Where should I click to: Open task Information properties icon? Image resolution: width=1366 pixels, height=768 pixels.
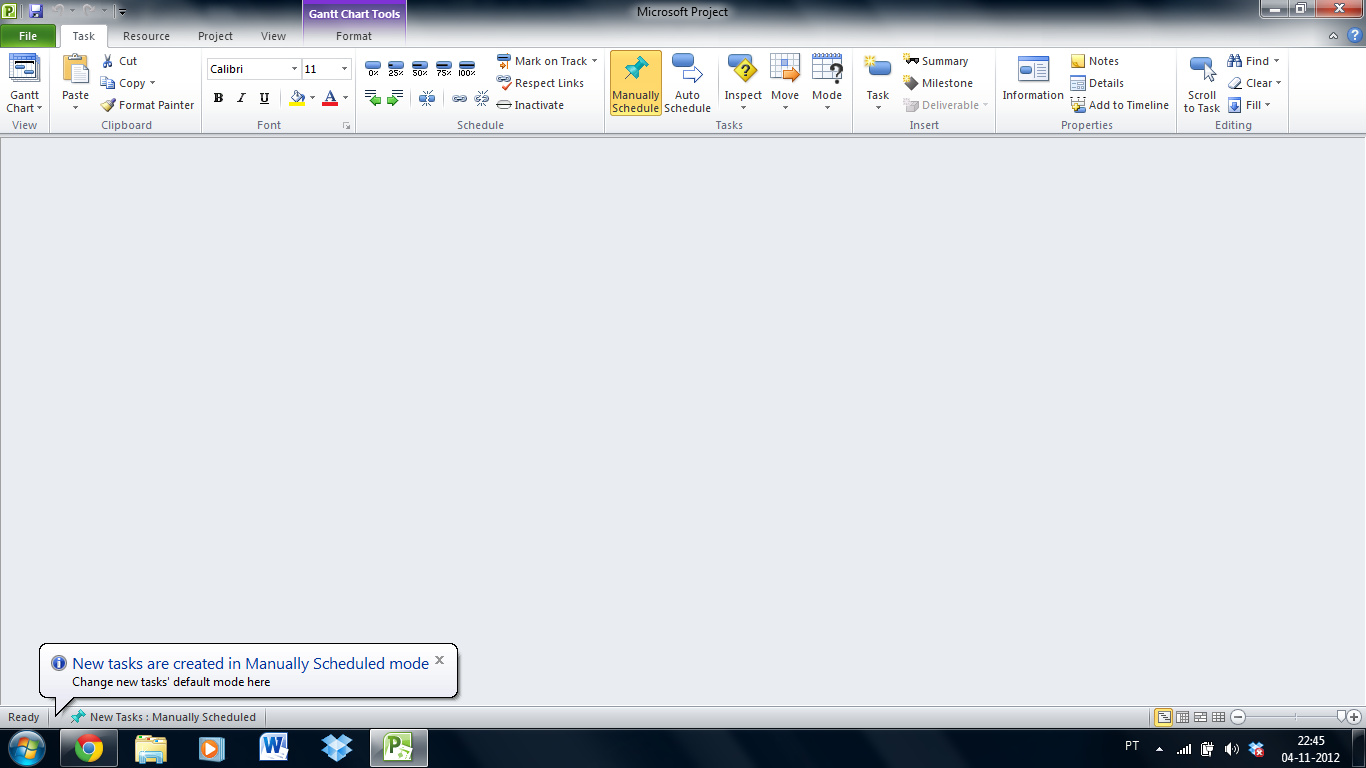click(x=1033, y=69)
